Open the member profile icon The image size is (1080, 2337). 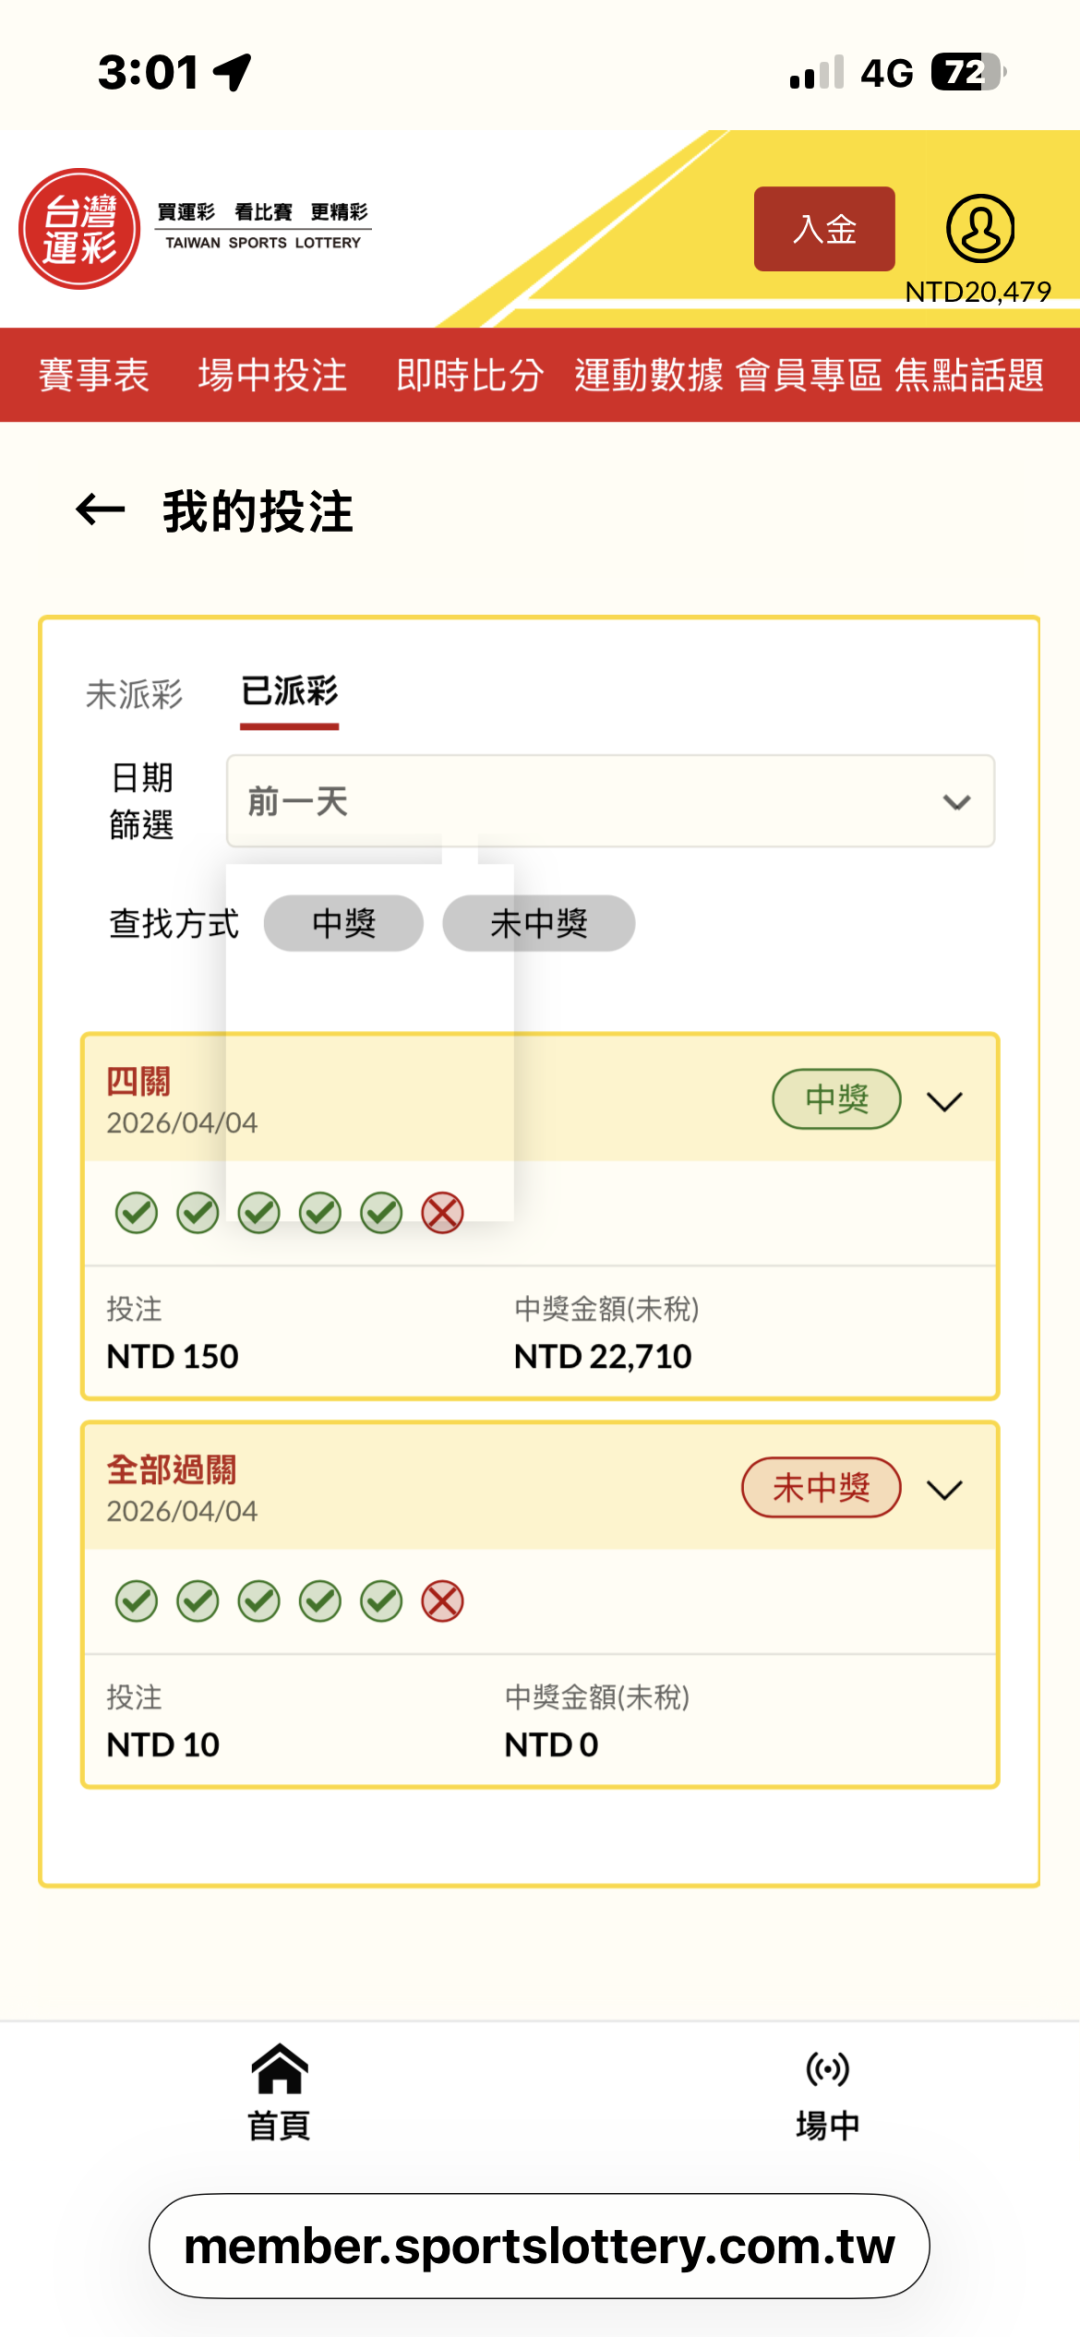[980, 229]
